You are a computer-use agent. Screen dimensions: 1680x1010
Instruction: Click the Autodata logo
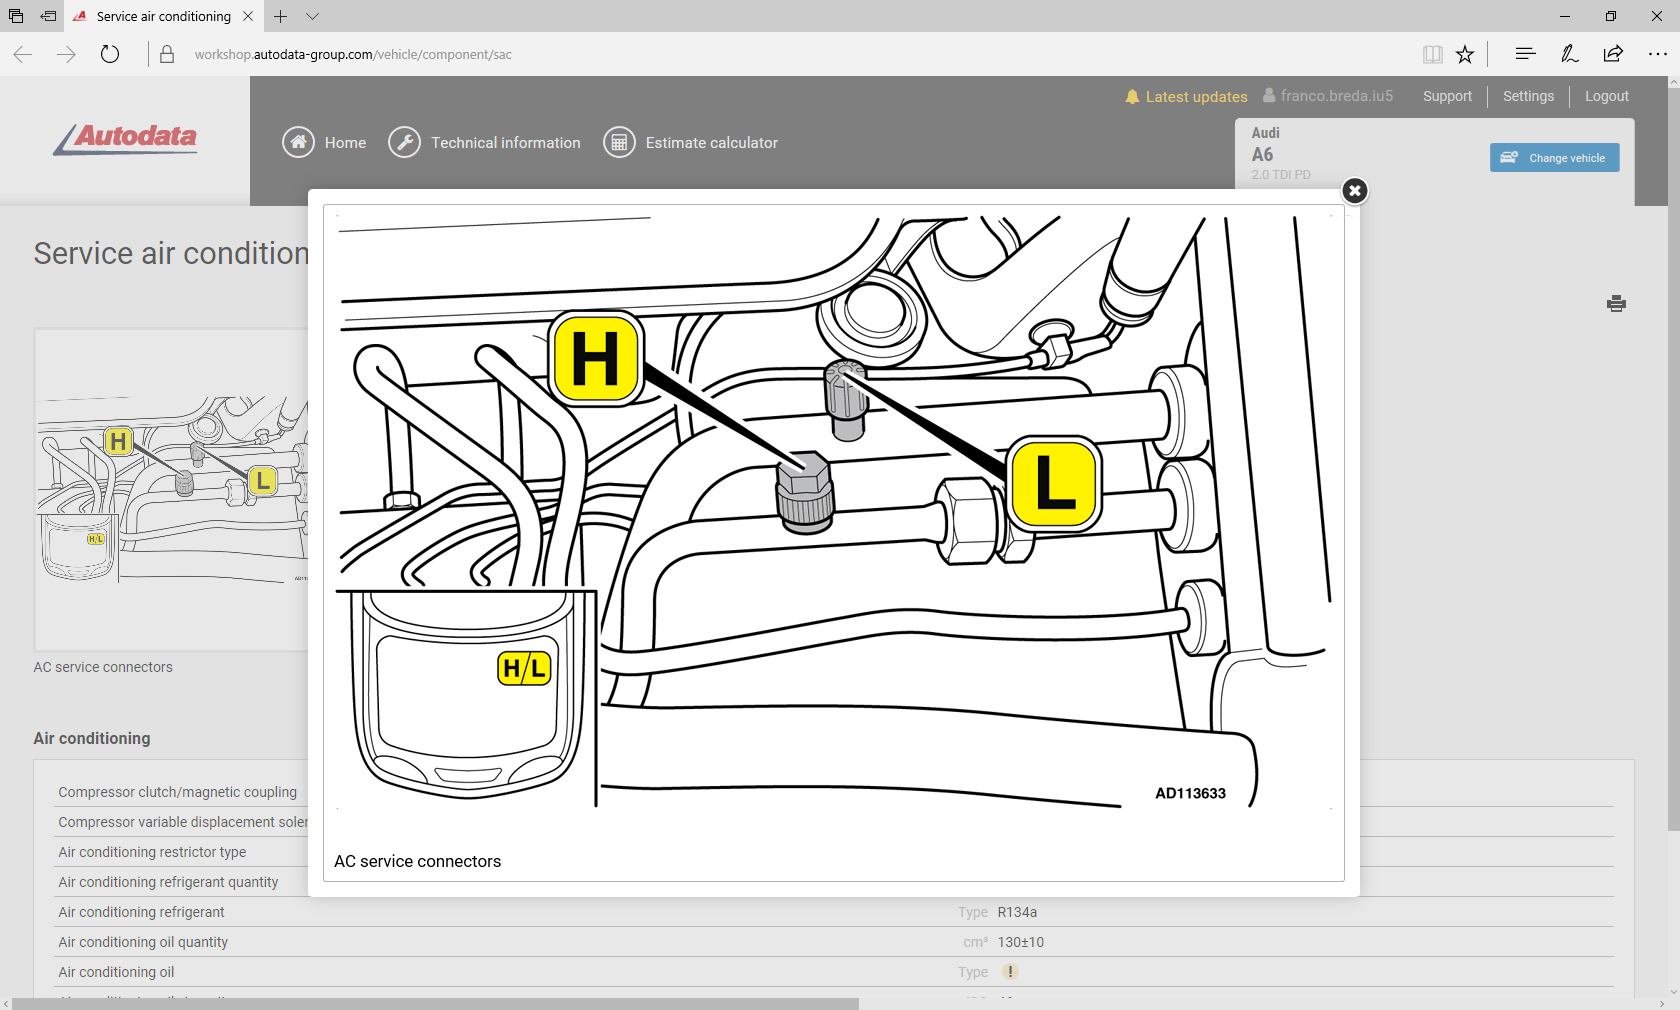[x=126, y=138]
